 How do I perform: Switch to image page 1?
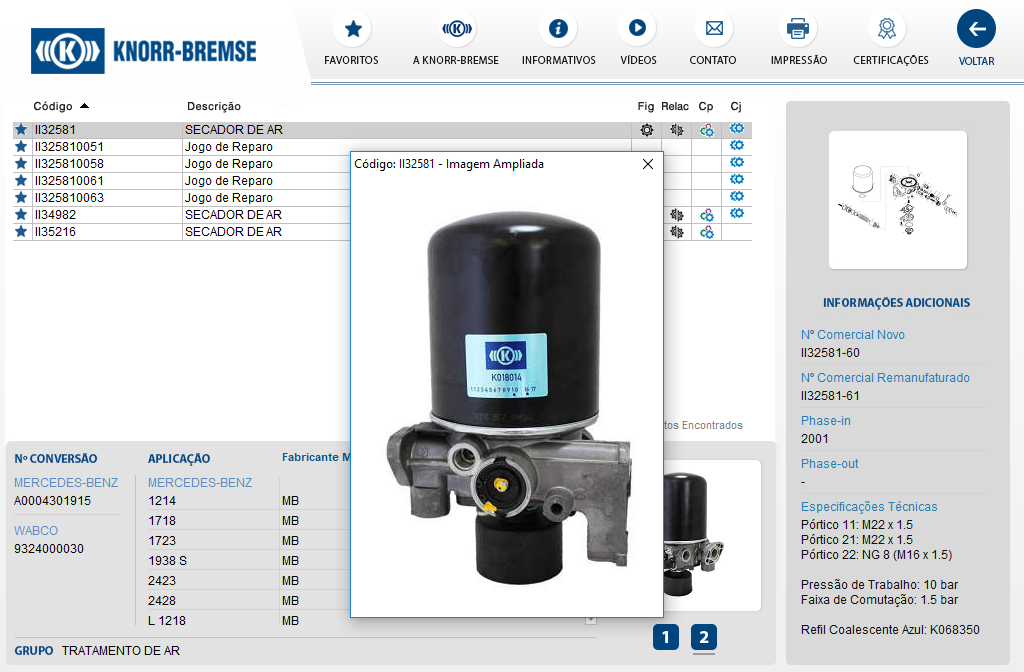click(666, 637)
